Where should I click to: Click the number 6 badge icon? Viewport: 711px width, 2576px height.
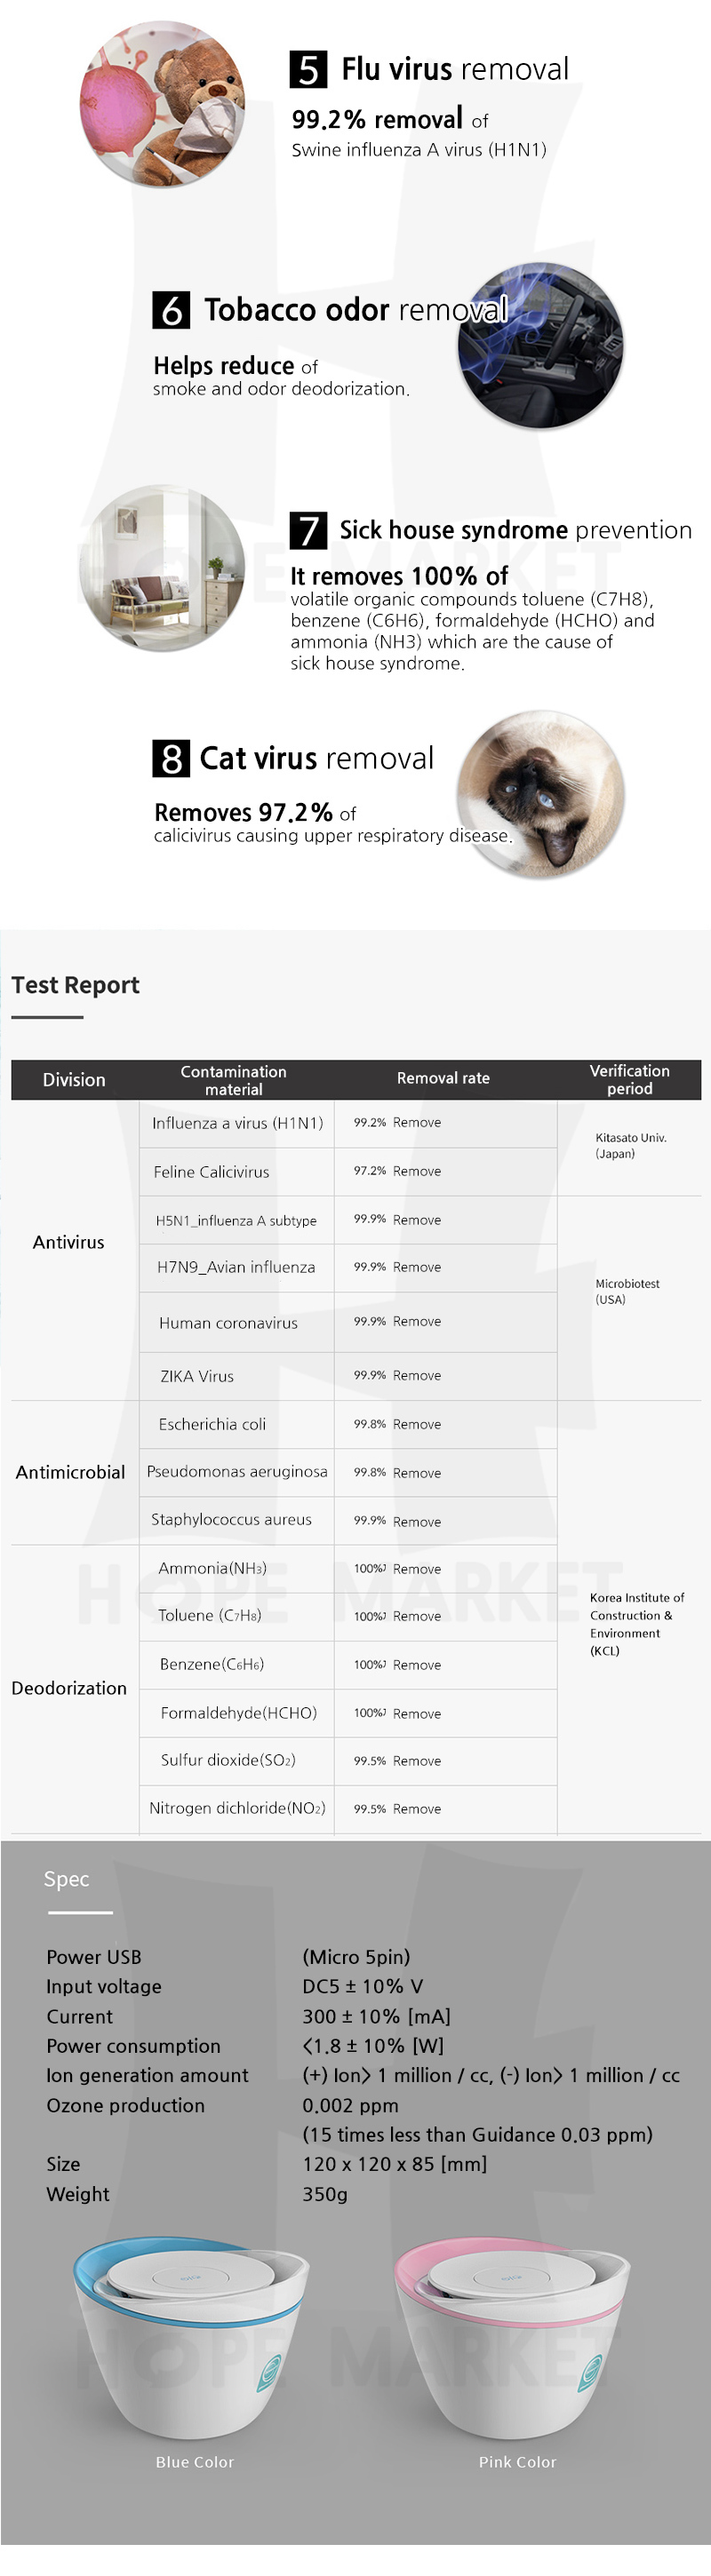click(x=171, y=311)
